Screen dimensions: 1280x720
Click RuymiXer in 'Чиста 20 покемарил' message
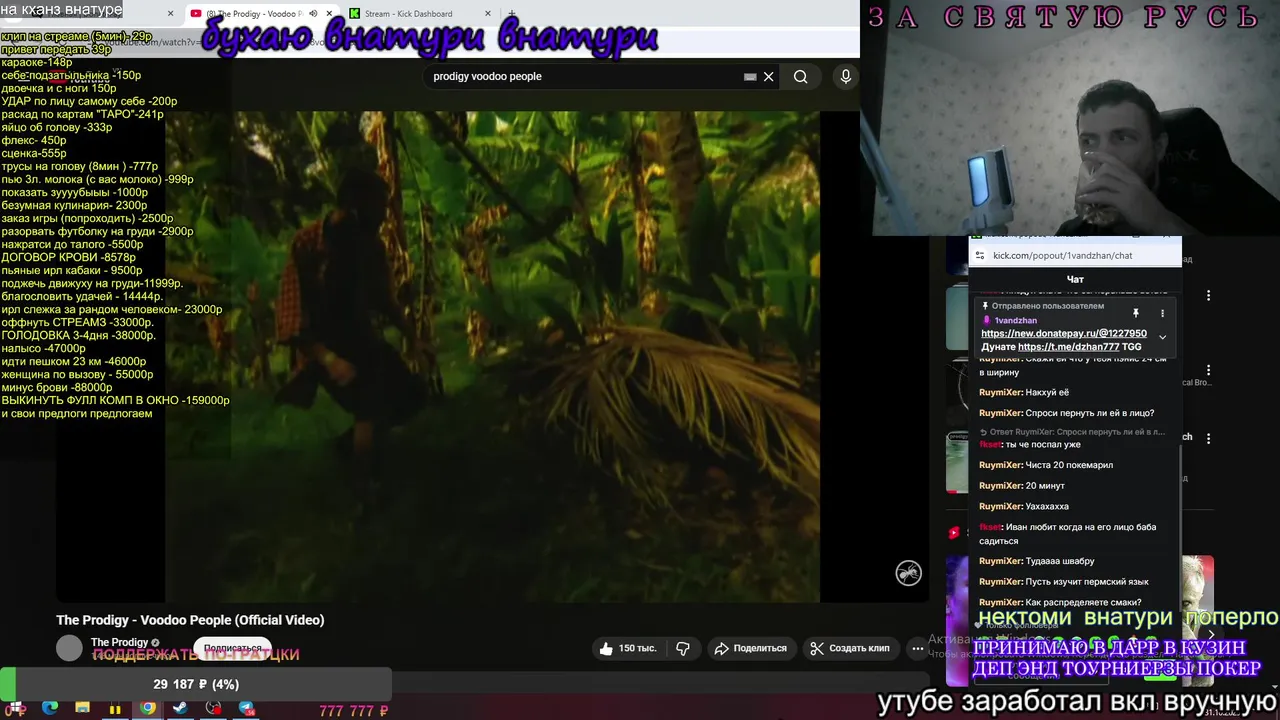(1000, 465)
